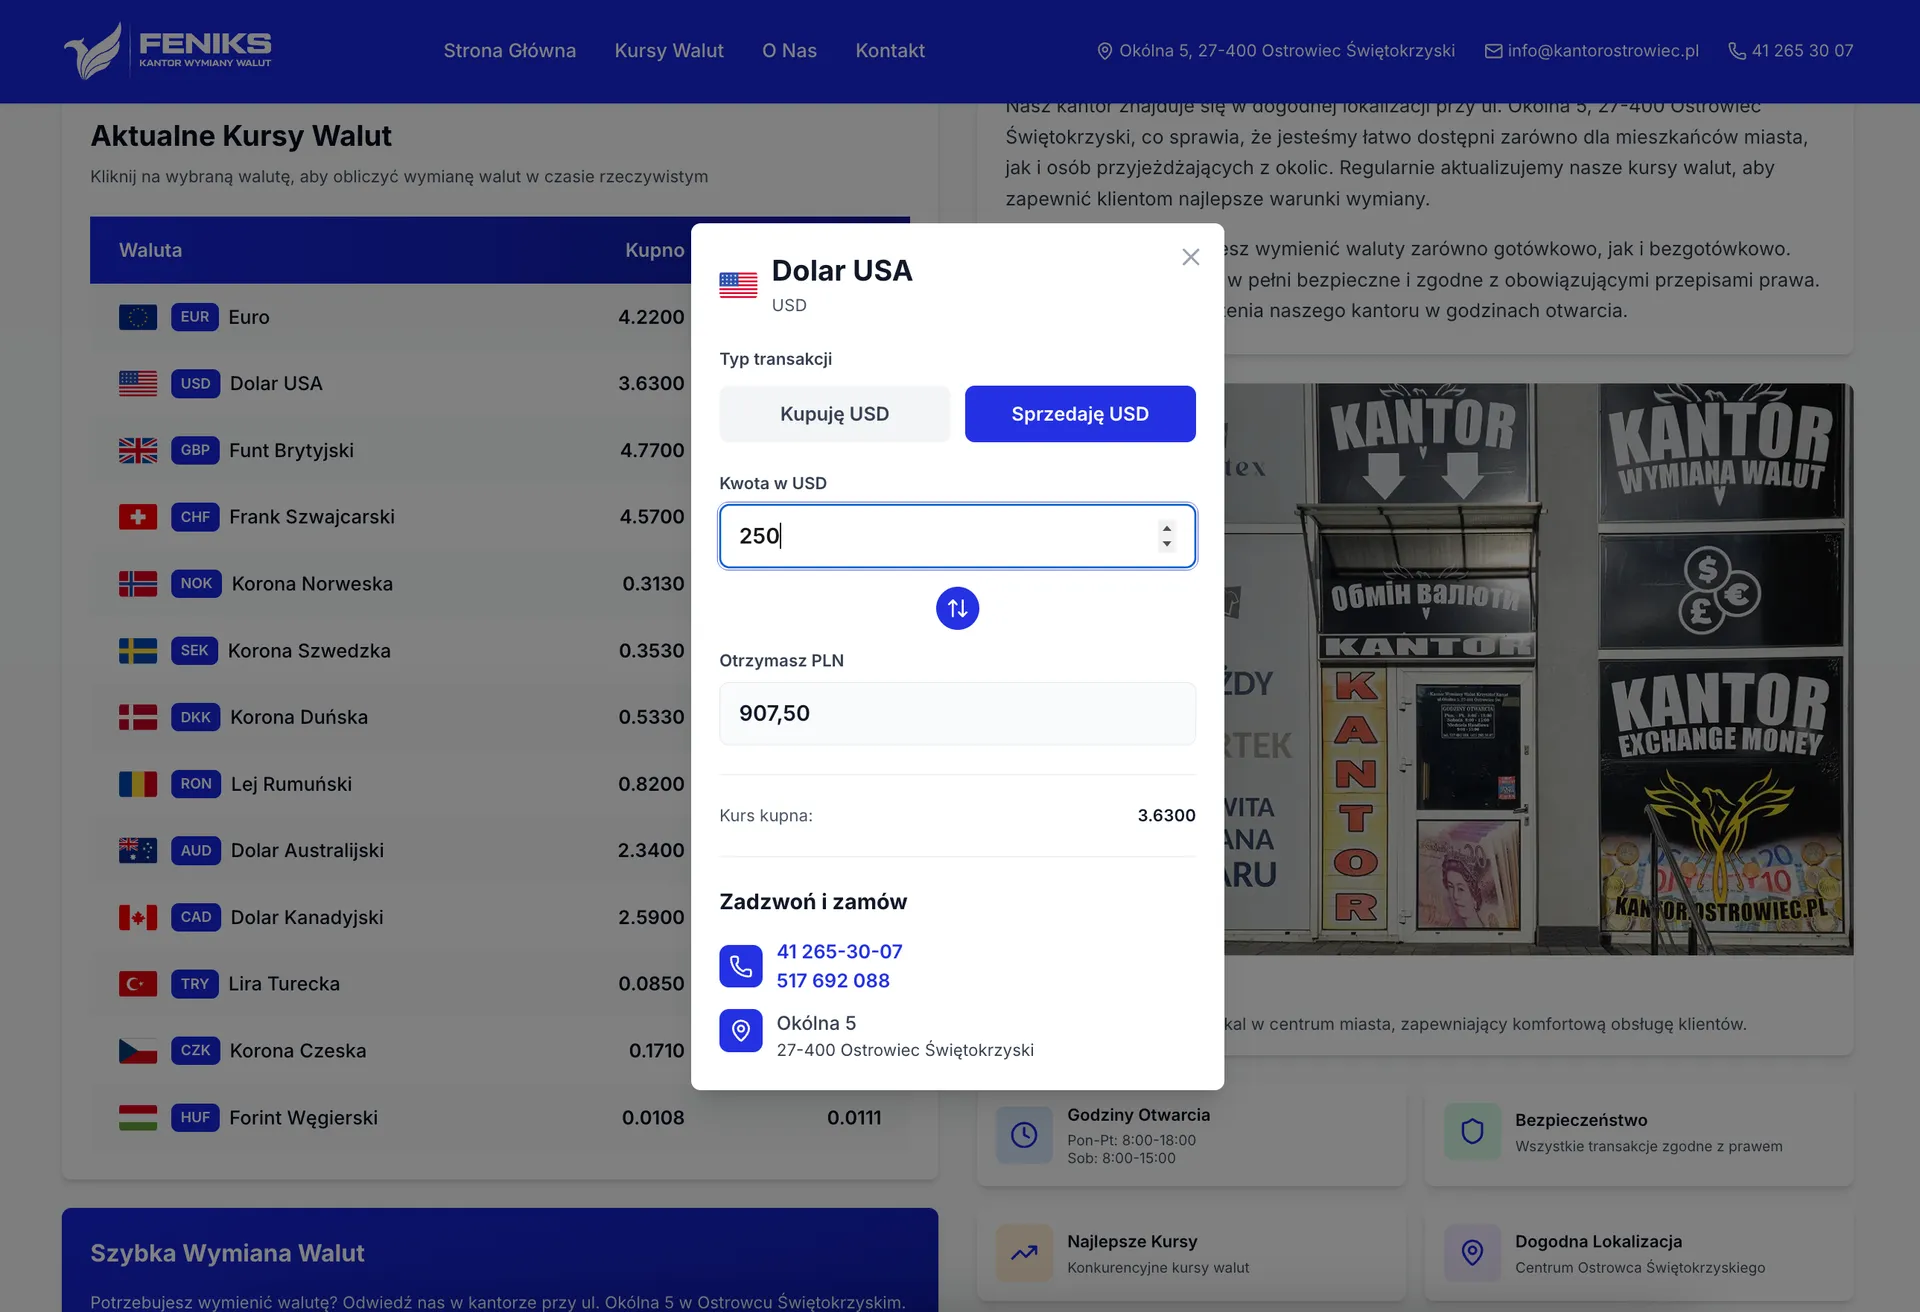This screenshot has height=1312, width=1920.
Task: Decrease the USD amount with the down stepper arrow
Action: (x=1166, y=544)
